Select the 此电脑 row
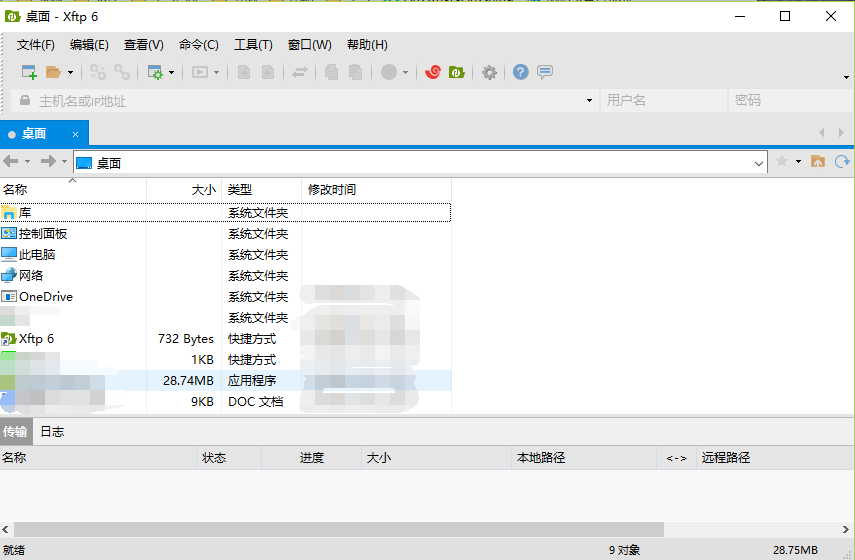This screenshot has width=855, height=560. pyautogui.click(x=226, y=255)
